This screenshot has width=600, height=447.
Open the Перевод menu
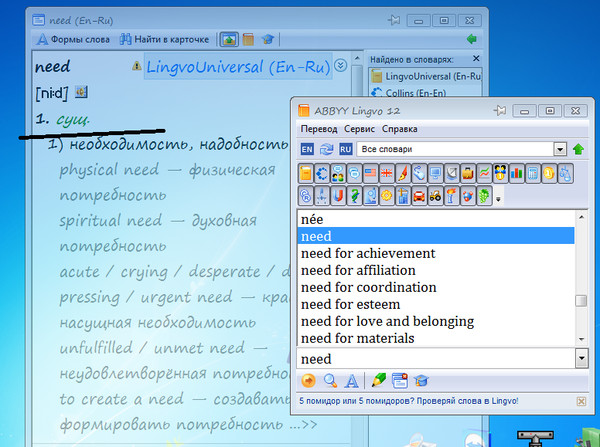[x=319, y=129]
